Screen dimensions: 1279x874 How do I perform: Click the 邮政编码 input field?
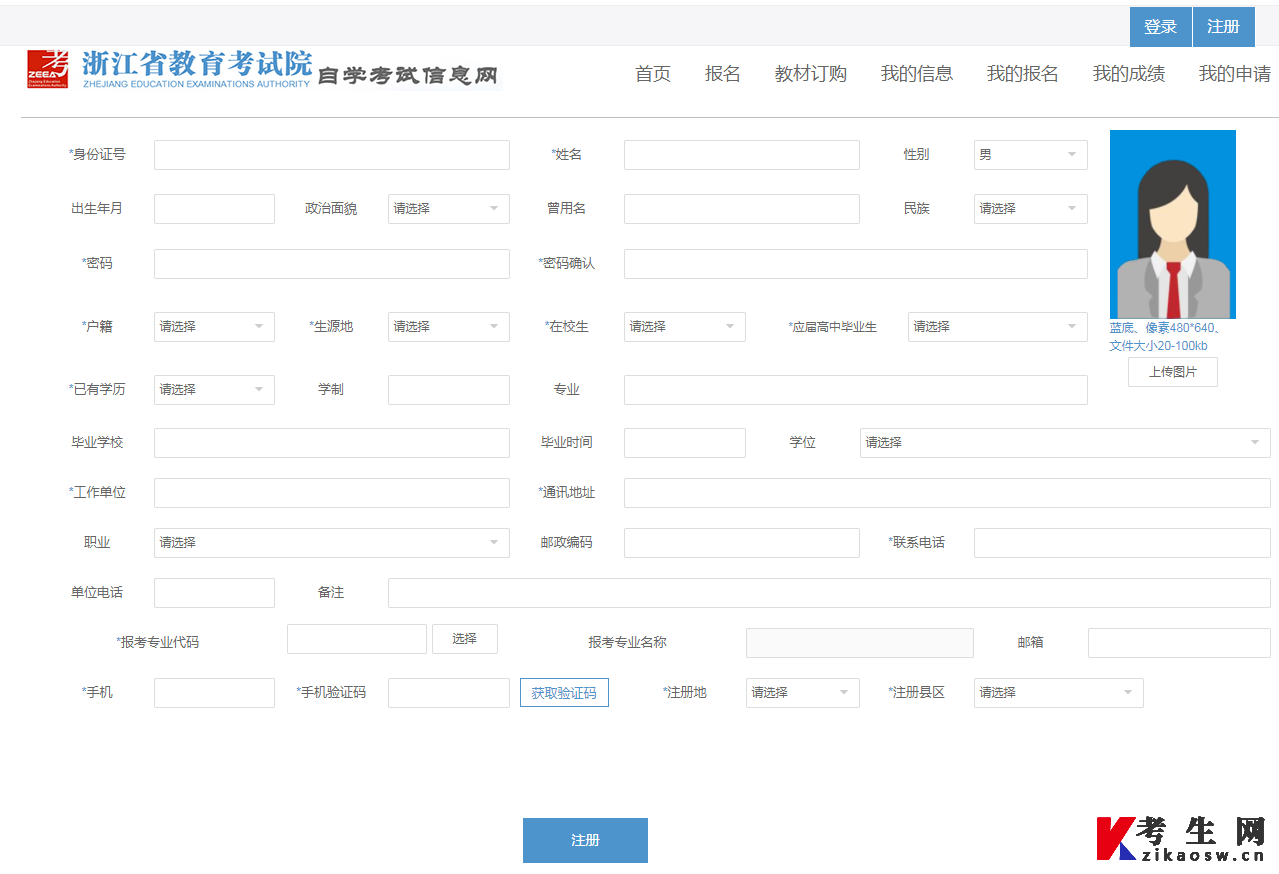[742, 543]
